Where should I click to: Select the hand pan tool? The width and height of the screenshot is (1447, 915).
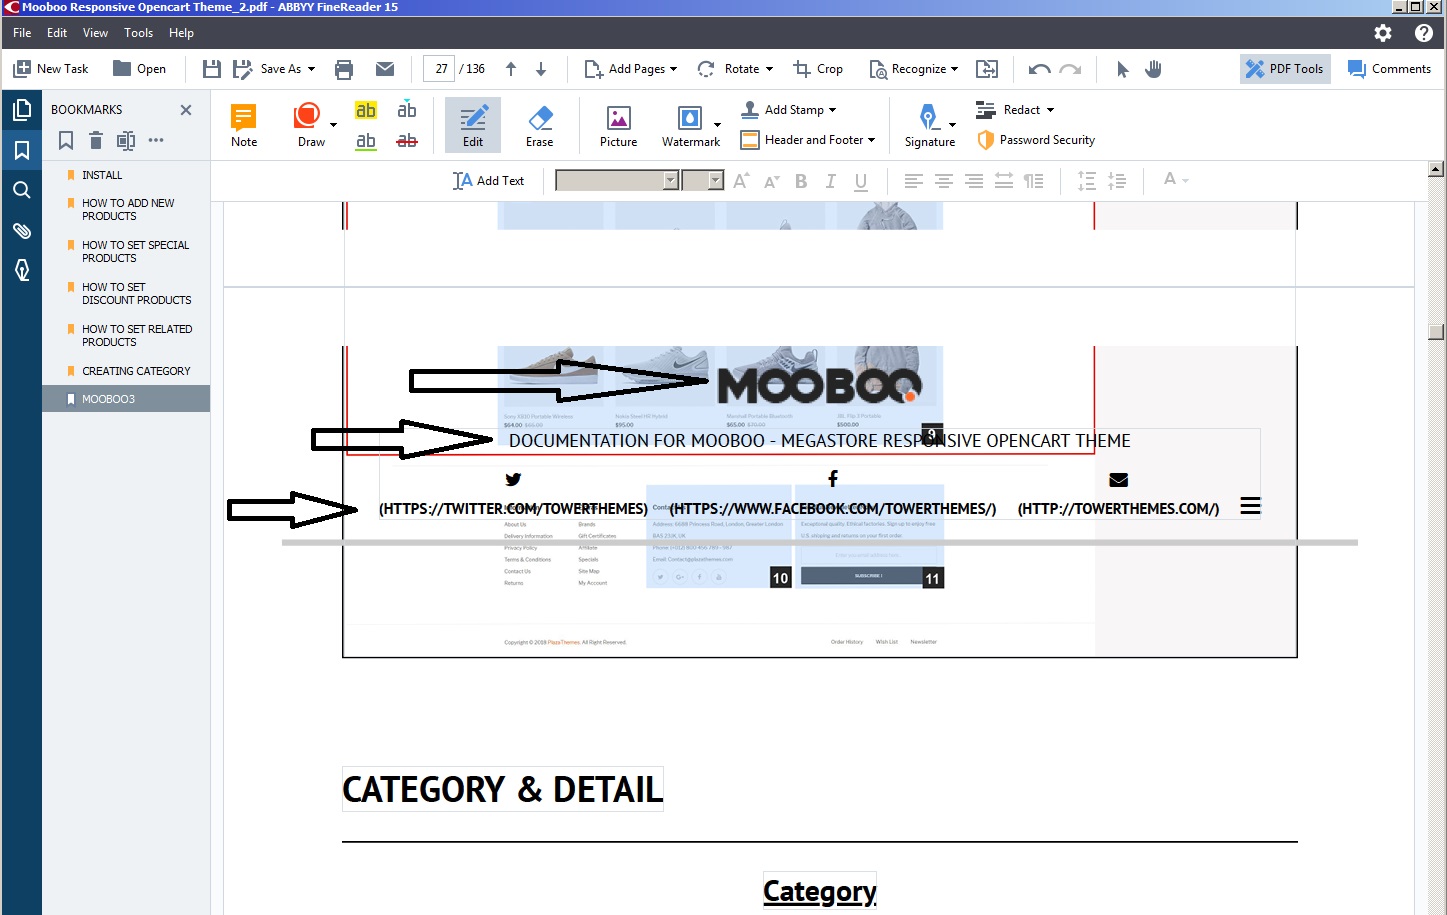tap(1153, 69)
